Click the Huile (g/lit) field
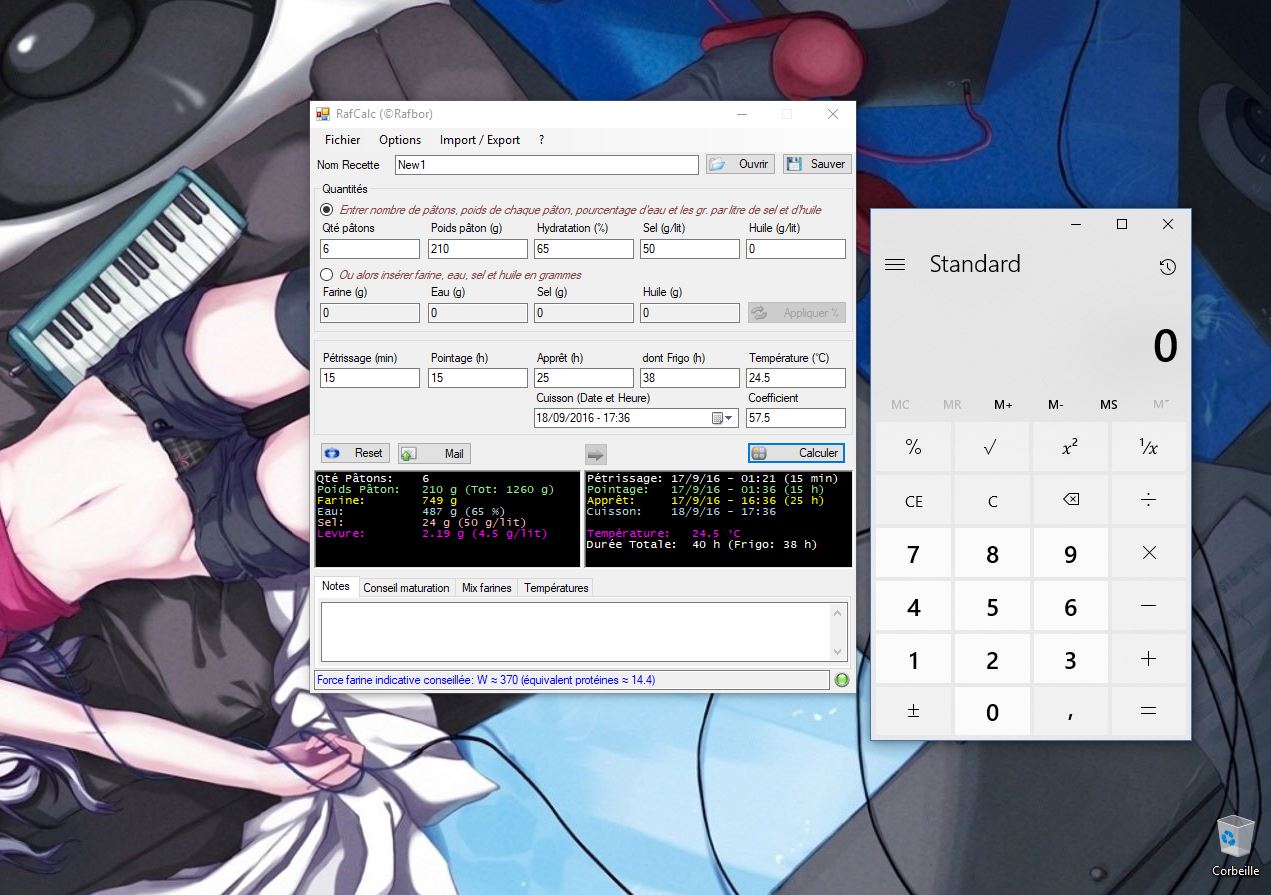Viewport: 1271px width, 895px height. click(x=796, y=249)
